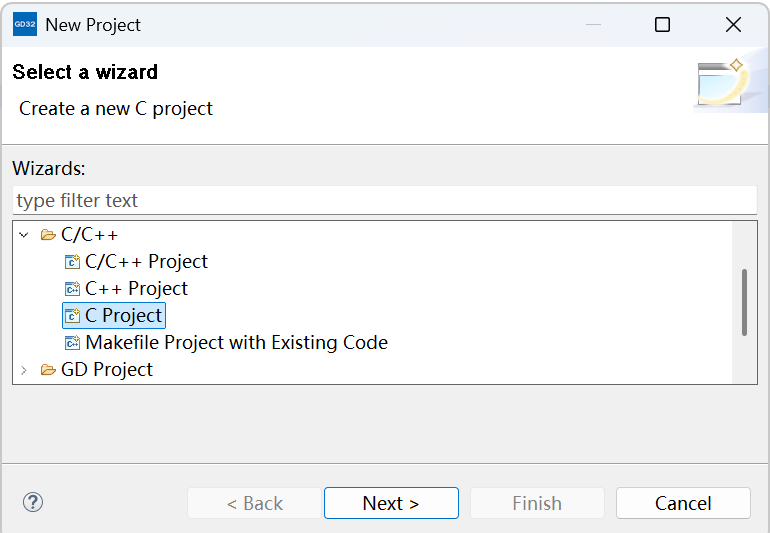
Task: Collapse the C/C++ category
Action: pos(24,235)
